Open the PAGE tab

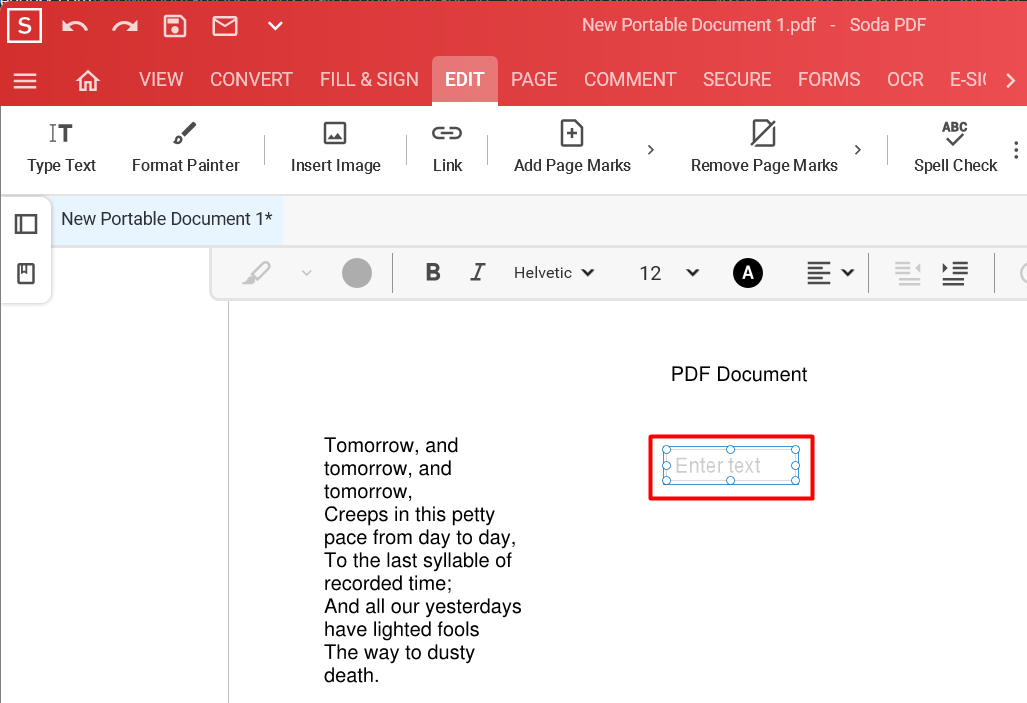point(534,79)
